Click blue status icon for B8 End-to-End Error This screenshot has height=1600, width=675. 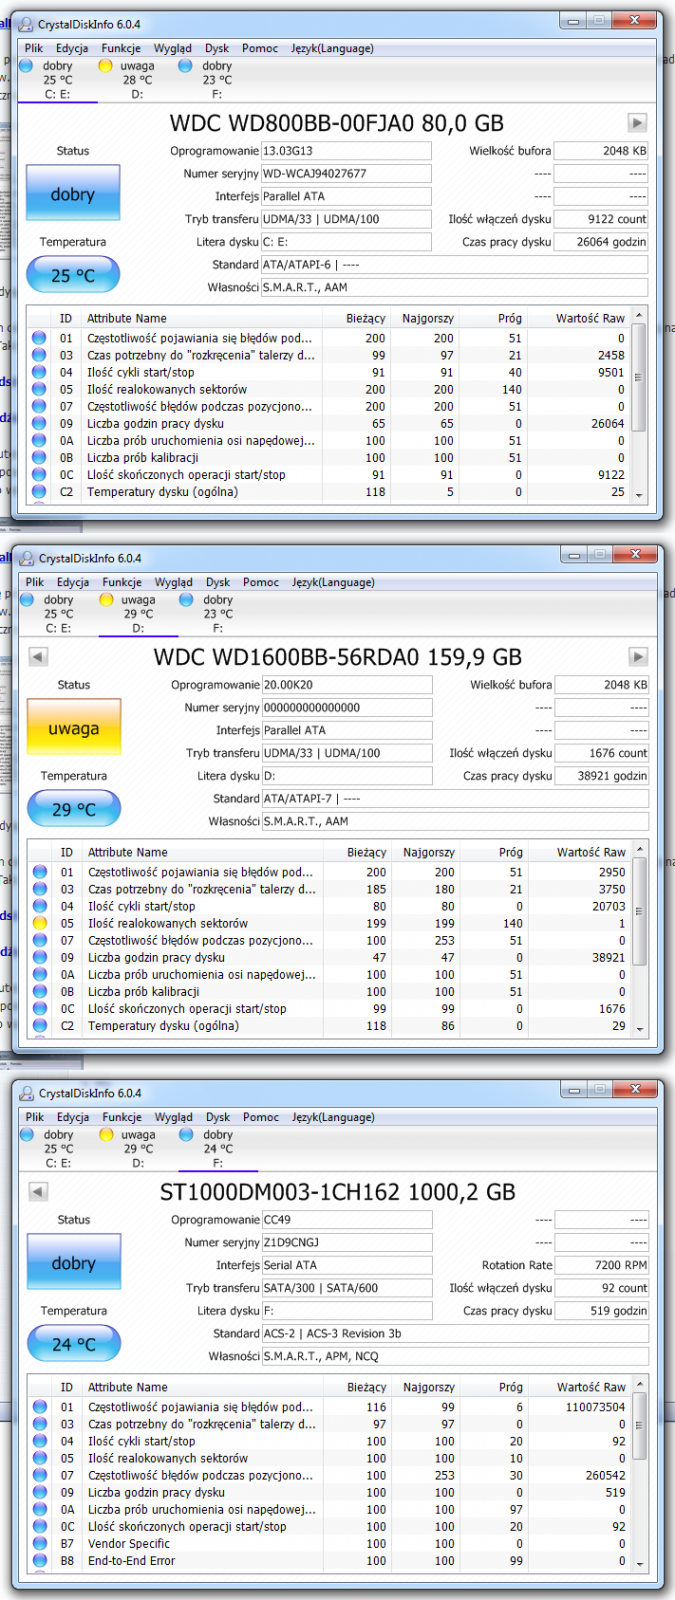click(40, 1561)
